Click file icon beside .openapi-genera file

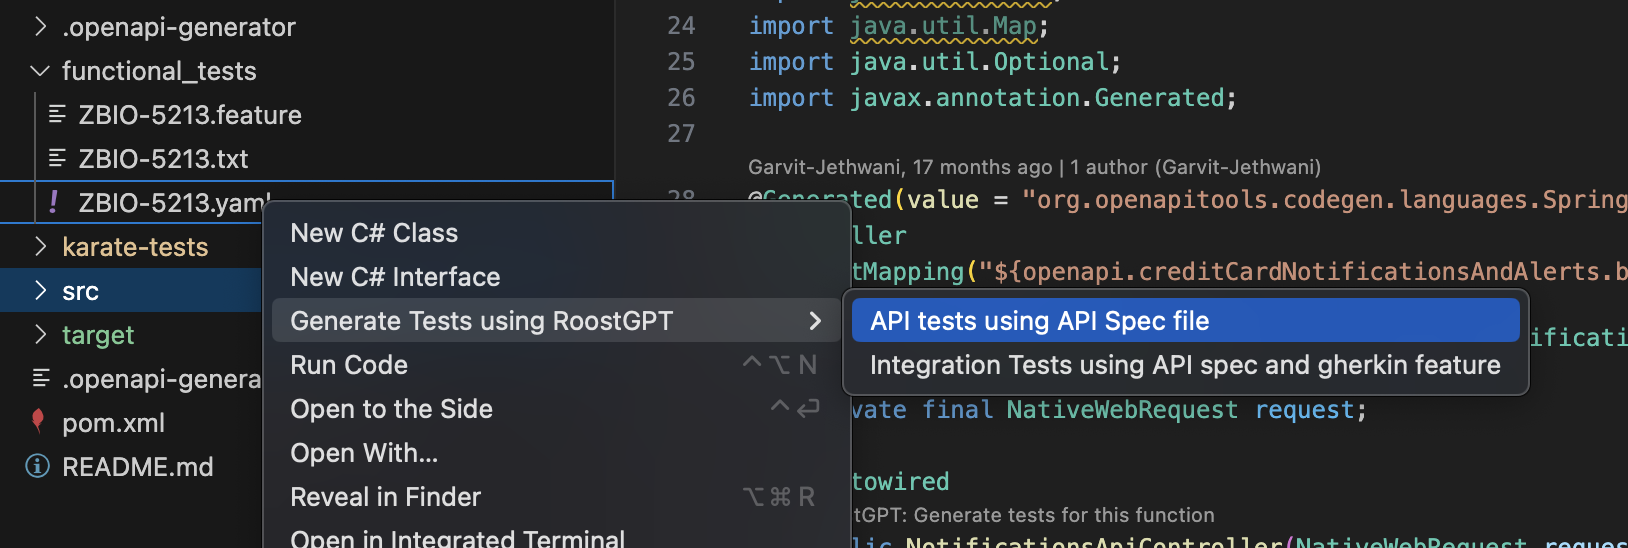pos(41,378)
